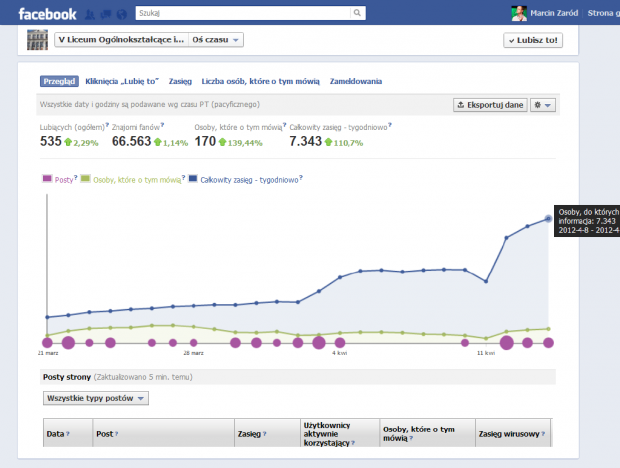Viewport: 620px width, 468px height.
Task: Click the V Liceum page thumbnail
Action: click(x=37, y=40)
